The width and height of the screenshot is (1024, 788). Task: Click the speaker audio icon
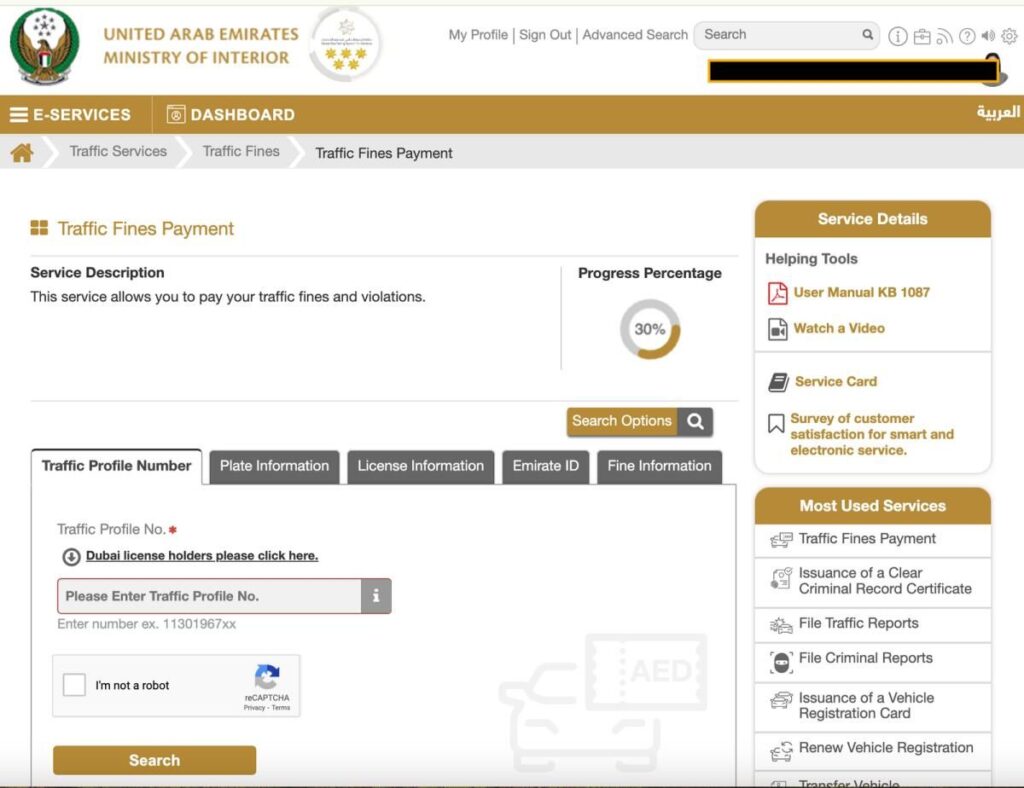pos(988,36)
